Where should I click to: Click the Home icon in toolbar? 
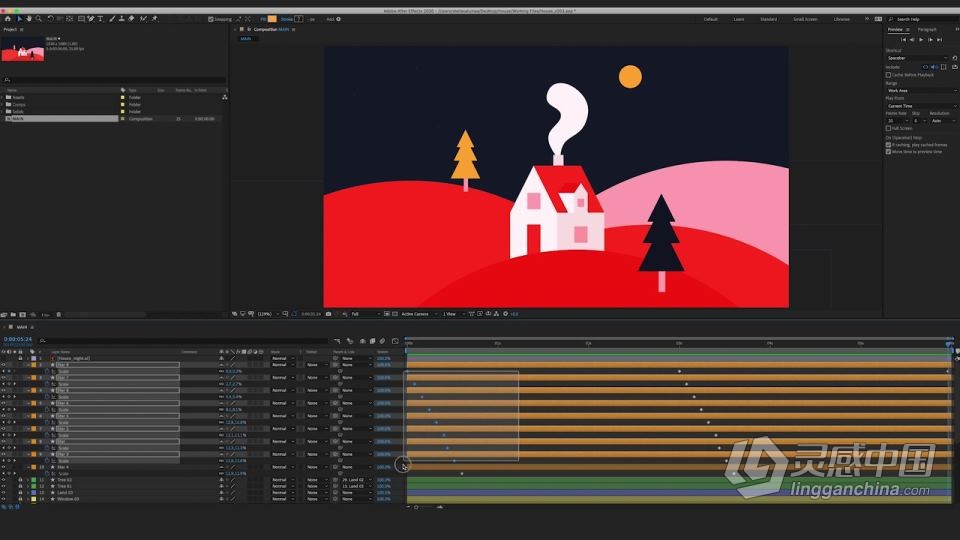(x=7, y=19)
